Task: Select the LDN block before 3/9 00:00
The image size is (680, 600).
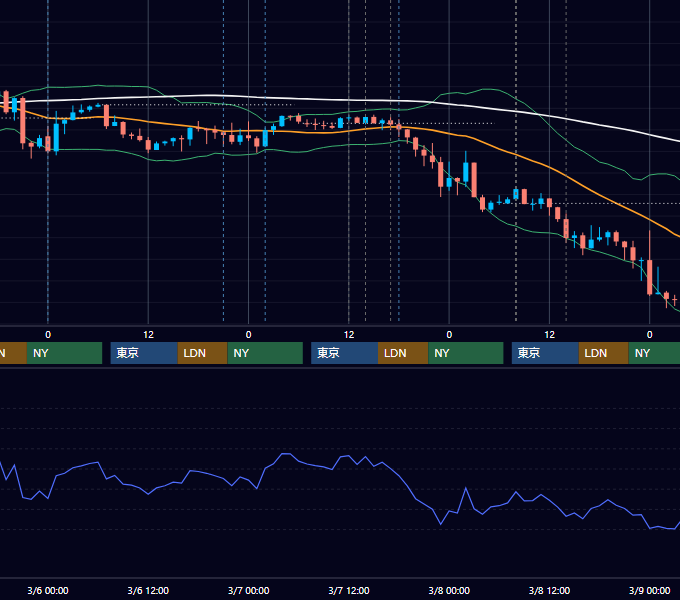Action: pyautogui.click(x=604, y=353)
